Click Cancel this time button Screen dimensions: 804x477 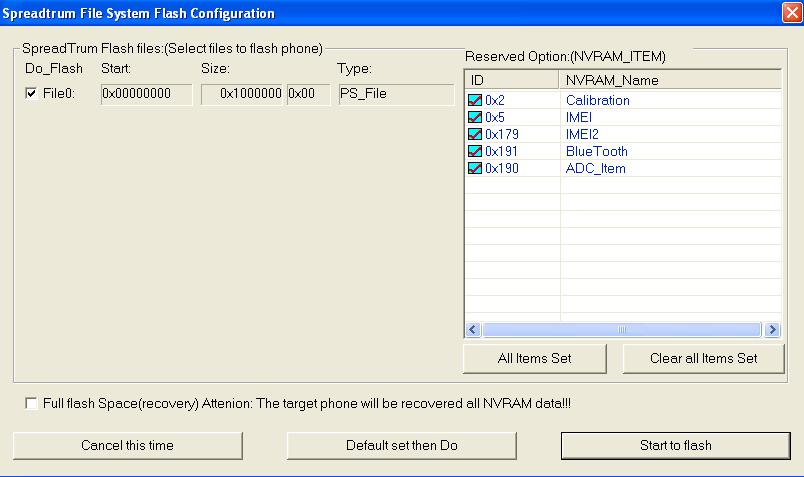pos(128,445)
